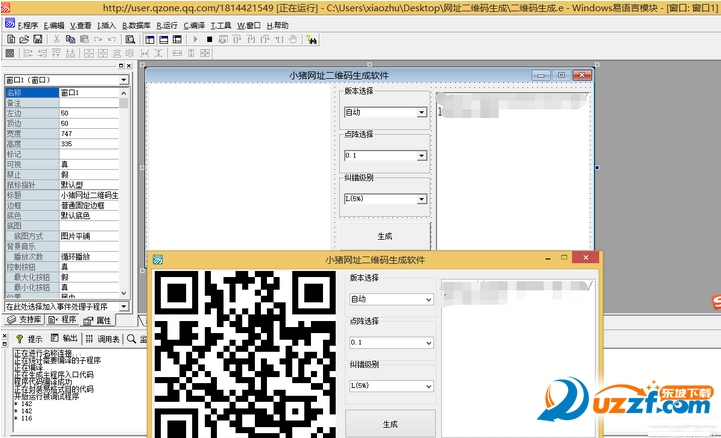This screenshot has height=438, width=721.
Task: Open 点阵选择 dropdown in design window
Action: click(421, 156)
